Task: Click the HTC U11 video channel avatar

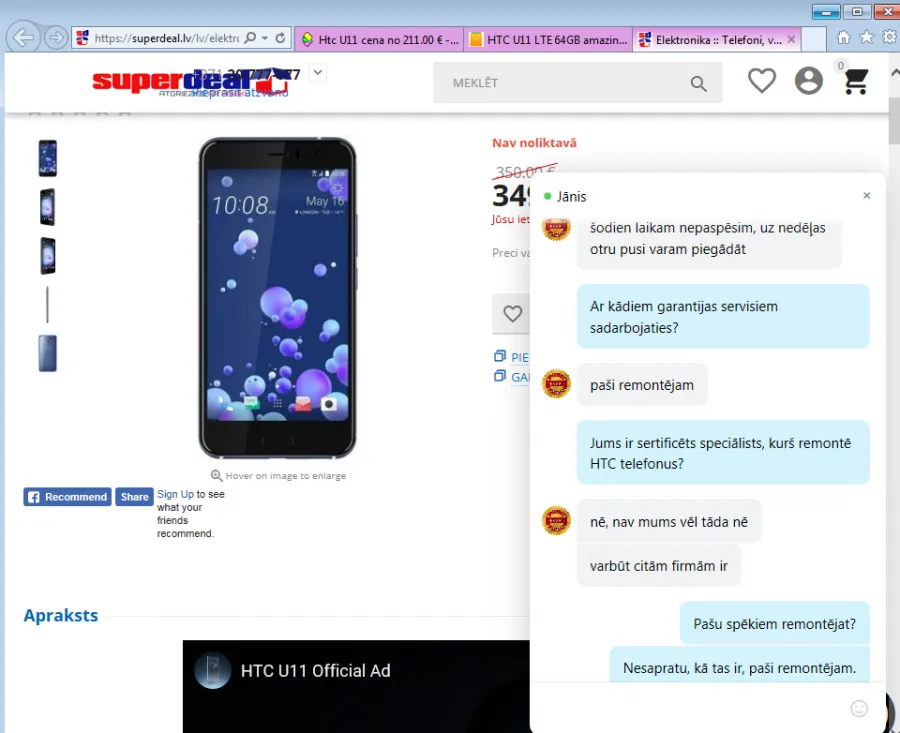Action: [x=212, y=670]
